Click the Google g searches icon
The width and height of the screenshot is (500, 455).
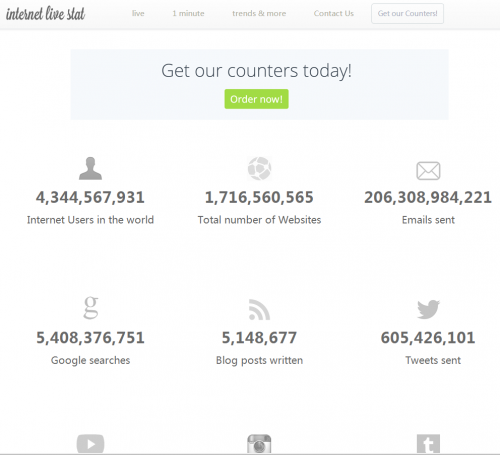(91, 307)
